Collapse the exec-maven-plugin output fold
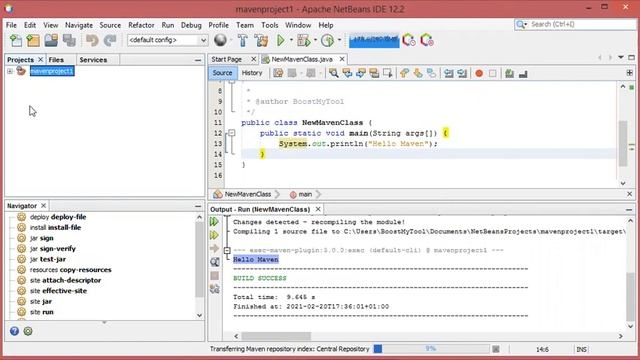This screenshot has width=640, height=360. (x=227, y=250)
